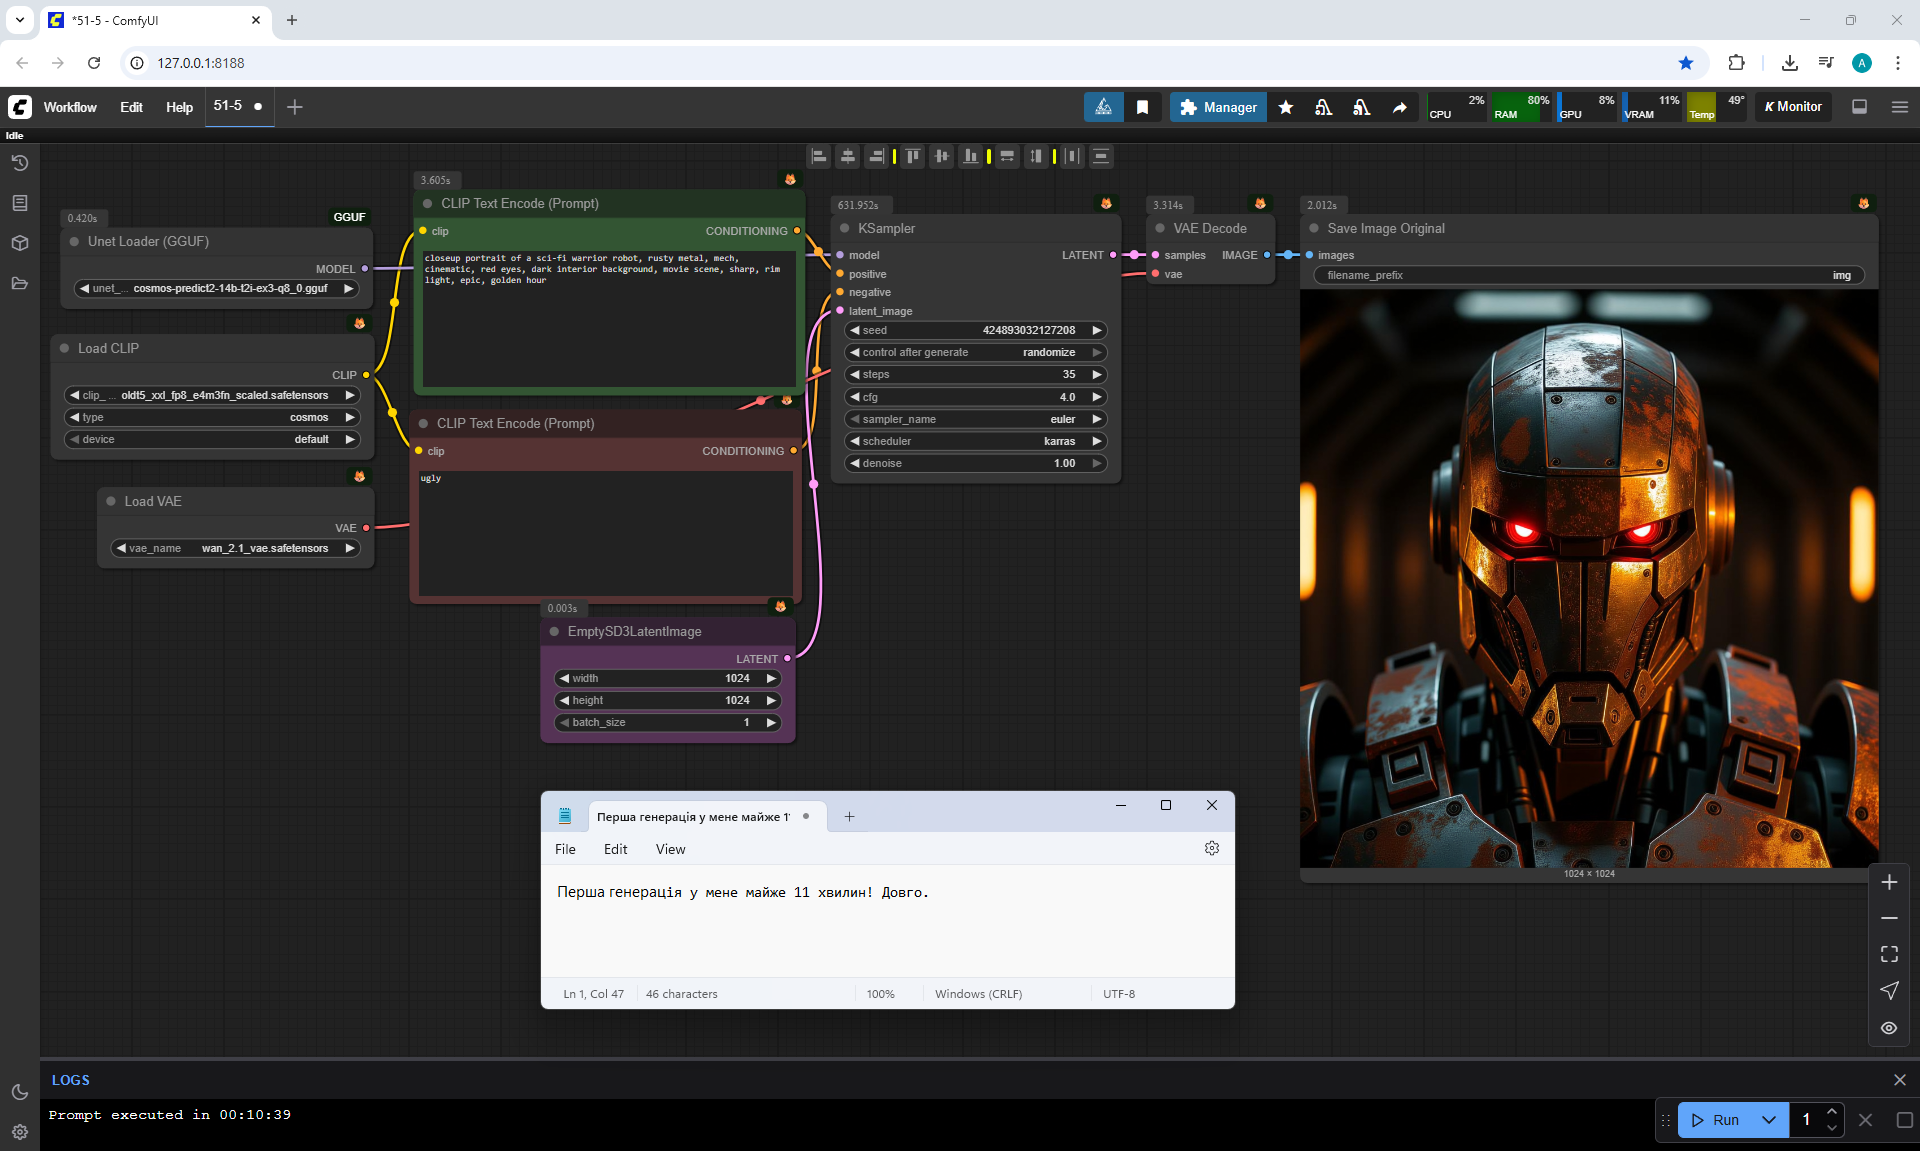This screenshot has width=1920, height=1151.
Task: Open the sampler_name euler combo
Action: [x=975, y=419]
